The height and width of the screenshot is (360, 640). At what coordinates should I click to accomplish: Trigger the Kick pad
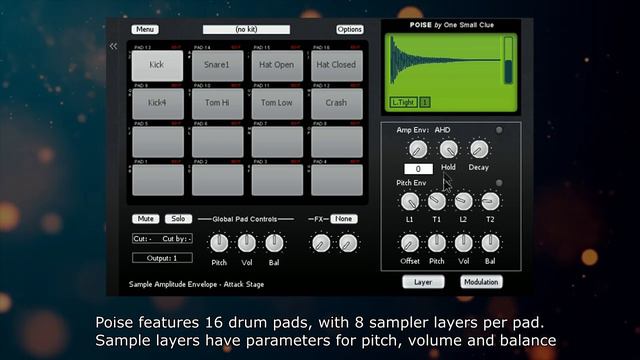(157, 65)
